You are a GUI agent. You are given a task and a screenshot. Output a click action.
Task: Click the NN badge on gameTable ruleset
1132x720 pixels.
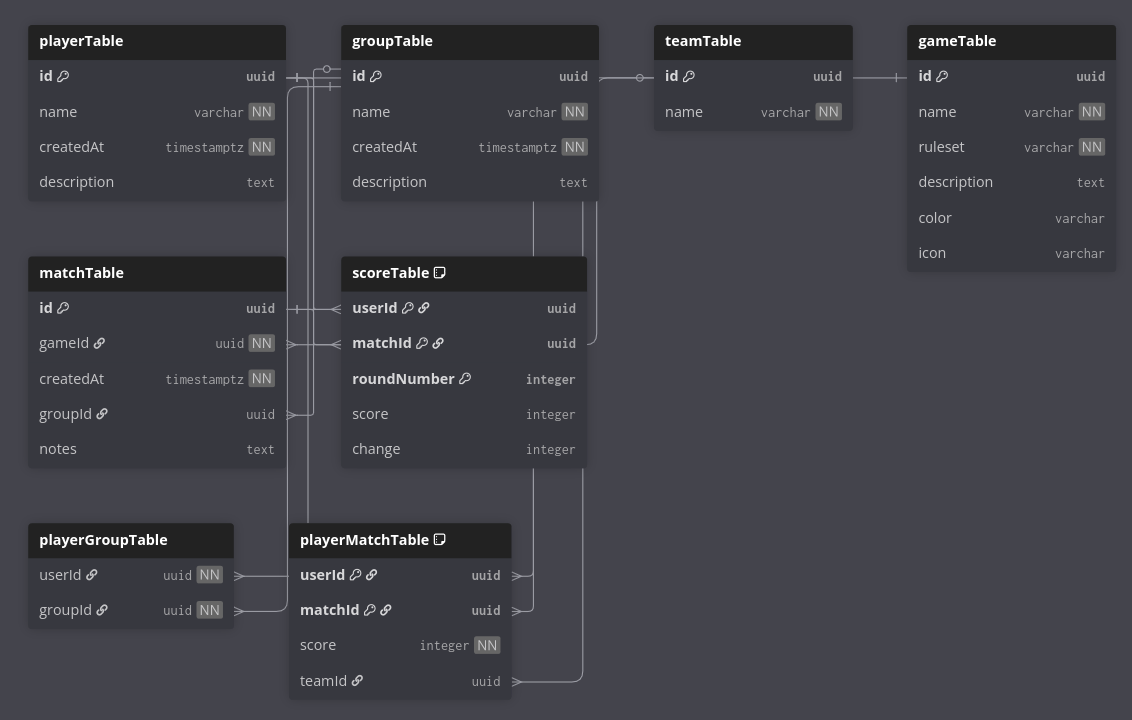point(1092,147)
